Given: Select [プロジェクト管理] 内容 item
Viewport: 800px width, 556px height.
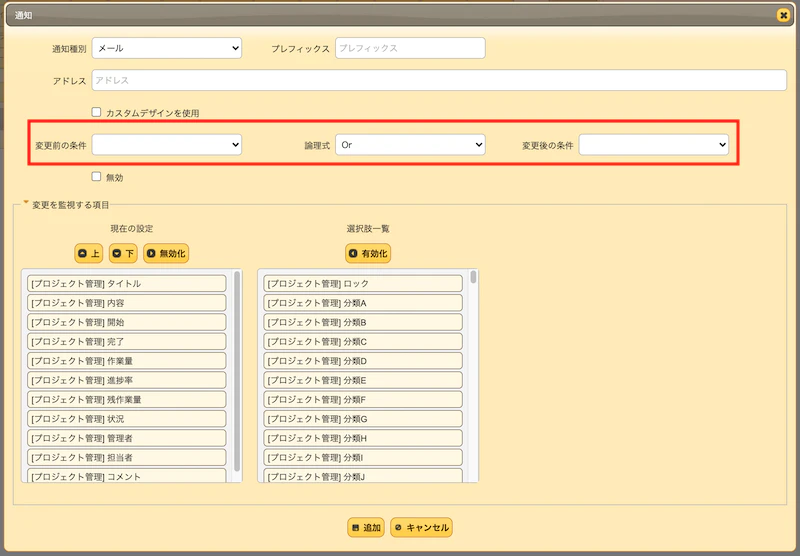Looking at the screenshot, I should 127,303.
